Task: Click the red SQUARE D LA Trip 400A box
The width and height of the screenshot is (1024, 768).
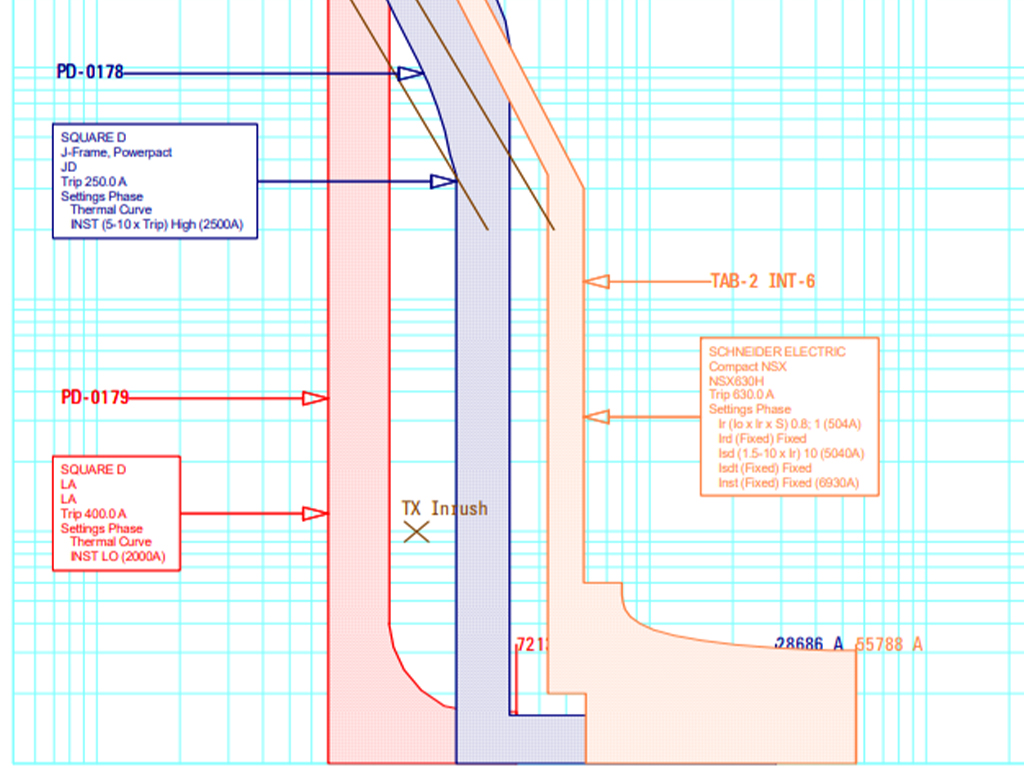Action: pos(116,513)
